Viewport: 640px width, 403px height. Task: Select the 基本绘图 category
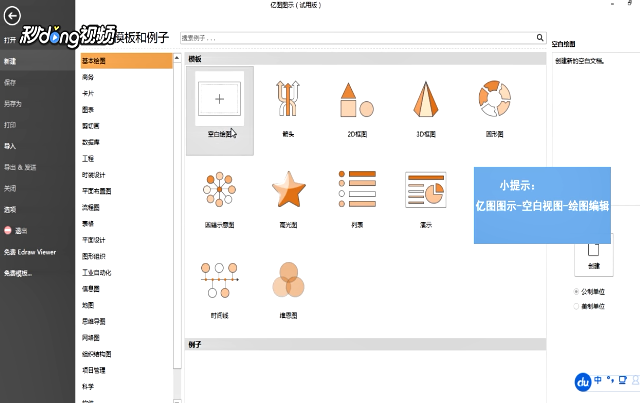click(127, 61)
